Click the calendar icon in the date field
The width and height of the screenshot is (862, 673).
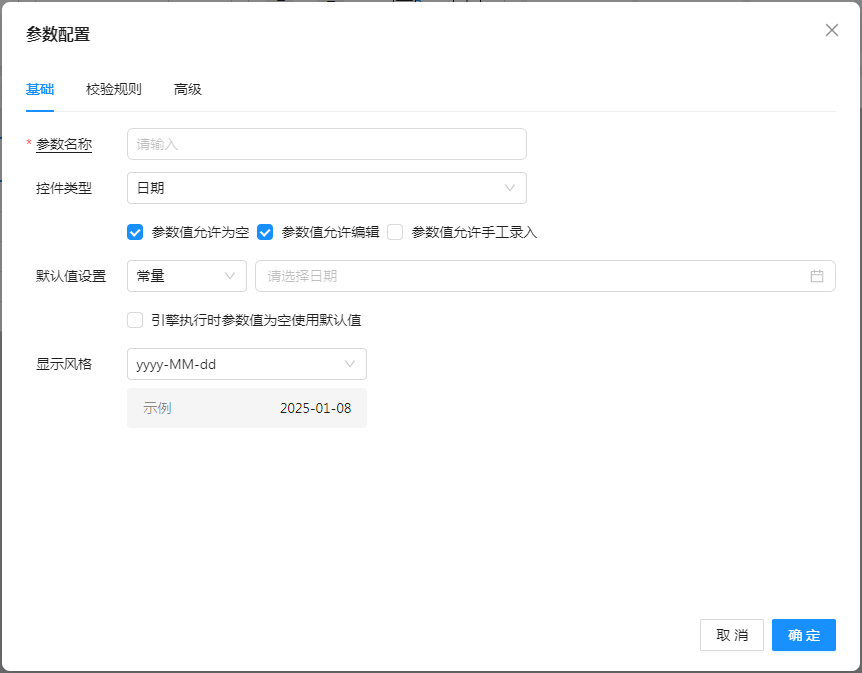click(x=816, y=276)
